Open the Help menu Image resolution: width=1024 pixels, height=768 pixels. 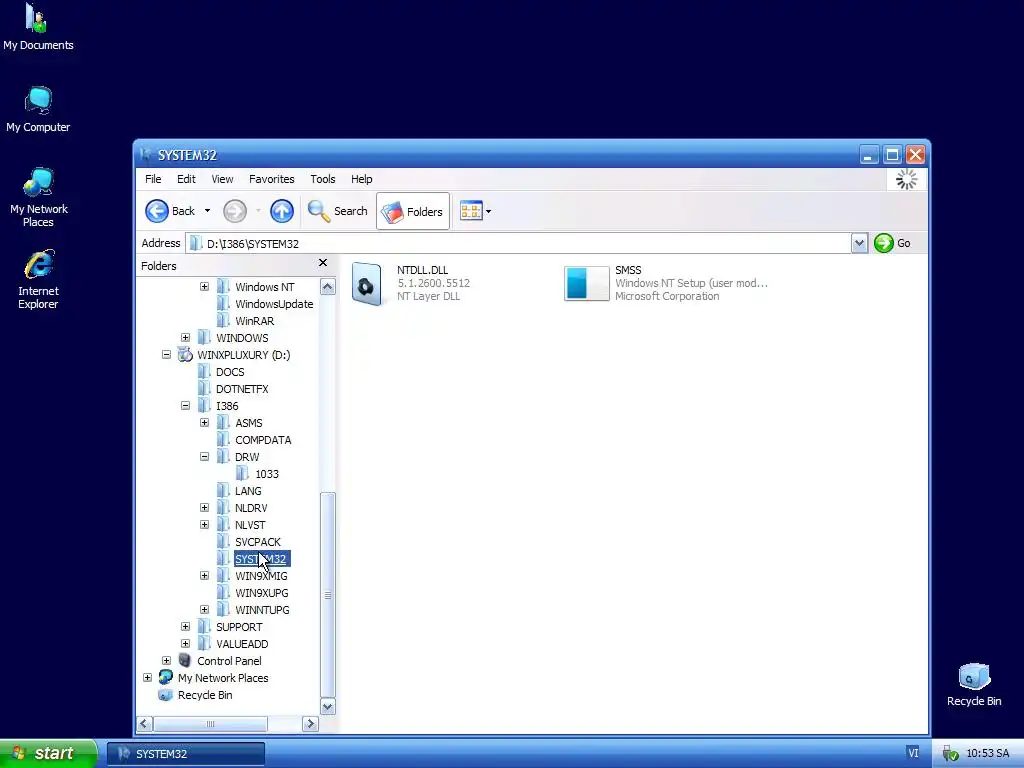pyautogui.click(x=361, y=179)
